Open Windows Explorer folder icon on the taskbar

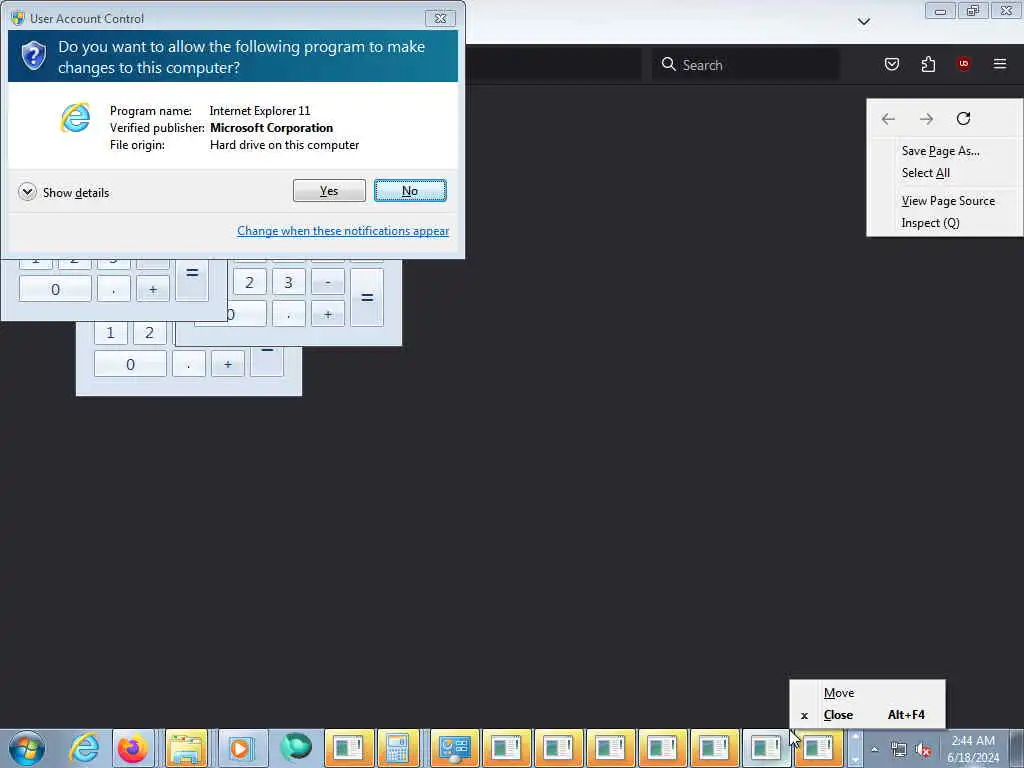pos(186,748)
